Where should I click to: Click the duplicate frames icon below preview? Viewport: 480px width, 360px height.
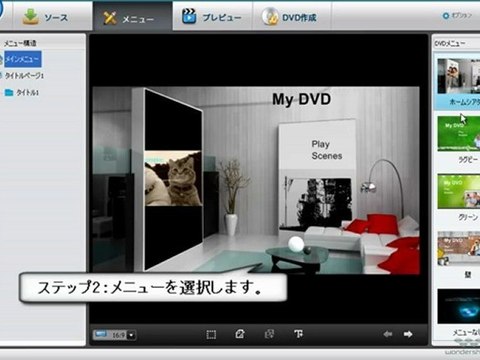269,334
